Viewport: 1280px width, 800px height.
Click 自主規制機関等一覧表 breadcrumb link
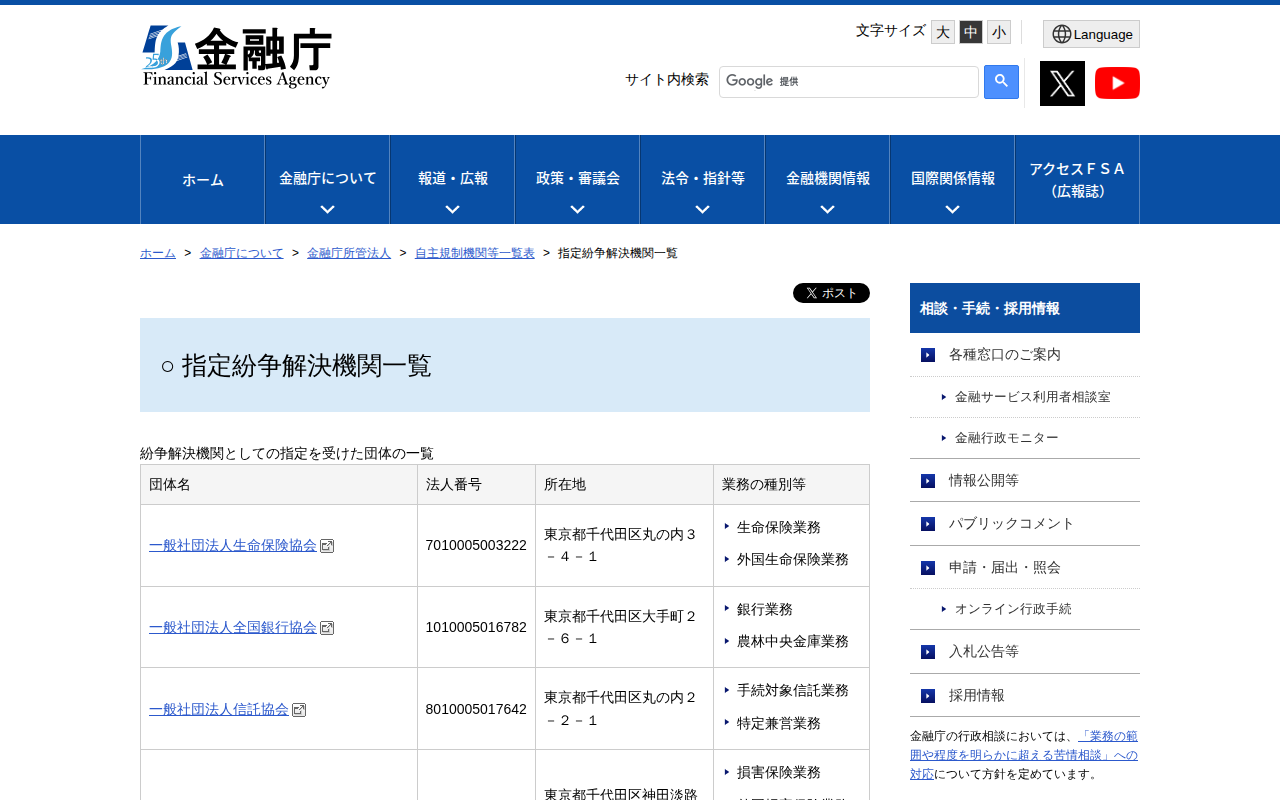click(x=474, y=253)
